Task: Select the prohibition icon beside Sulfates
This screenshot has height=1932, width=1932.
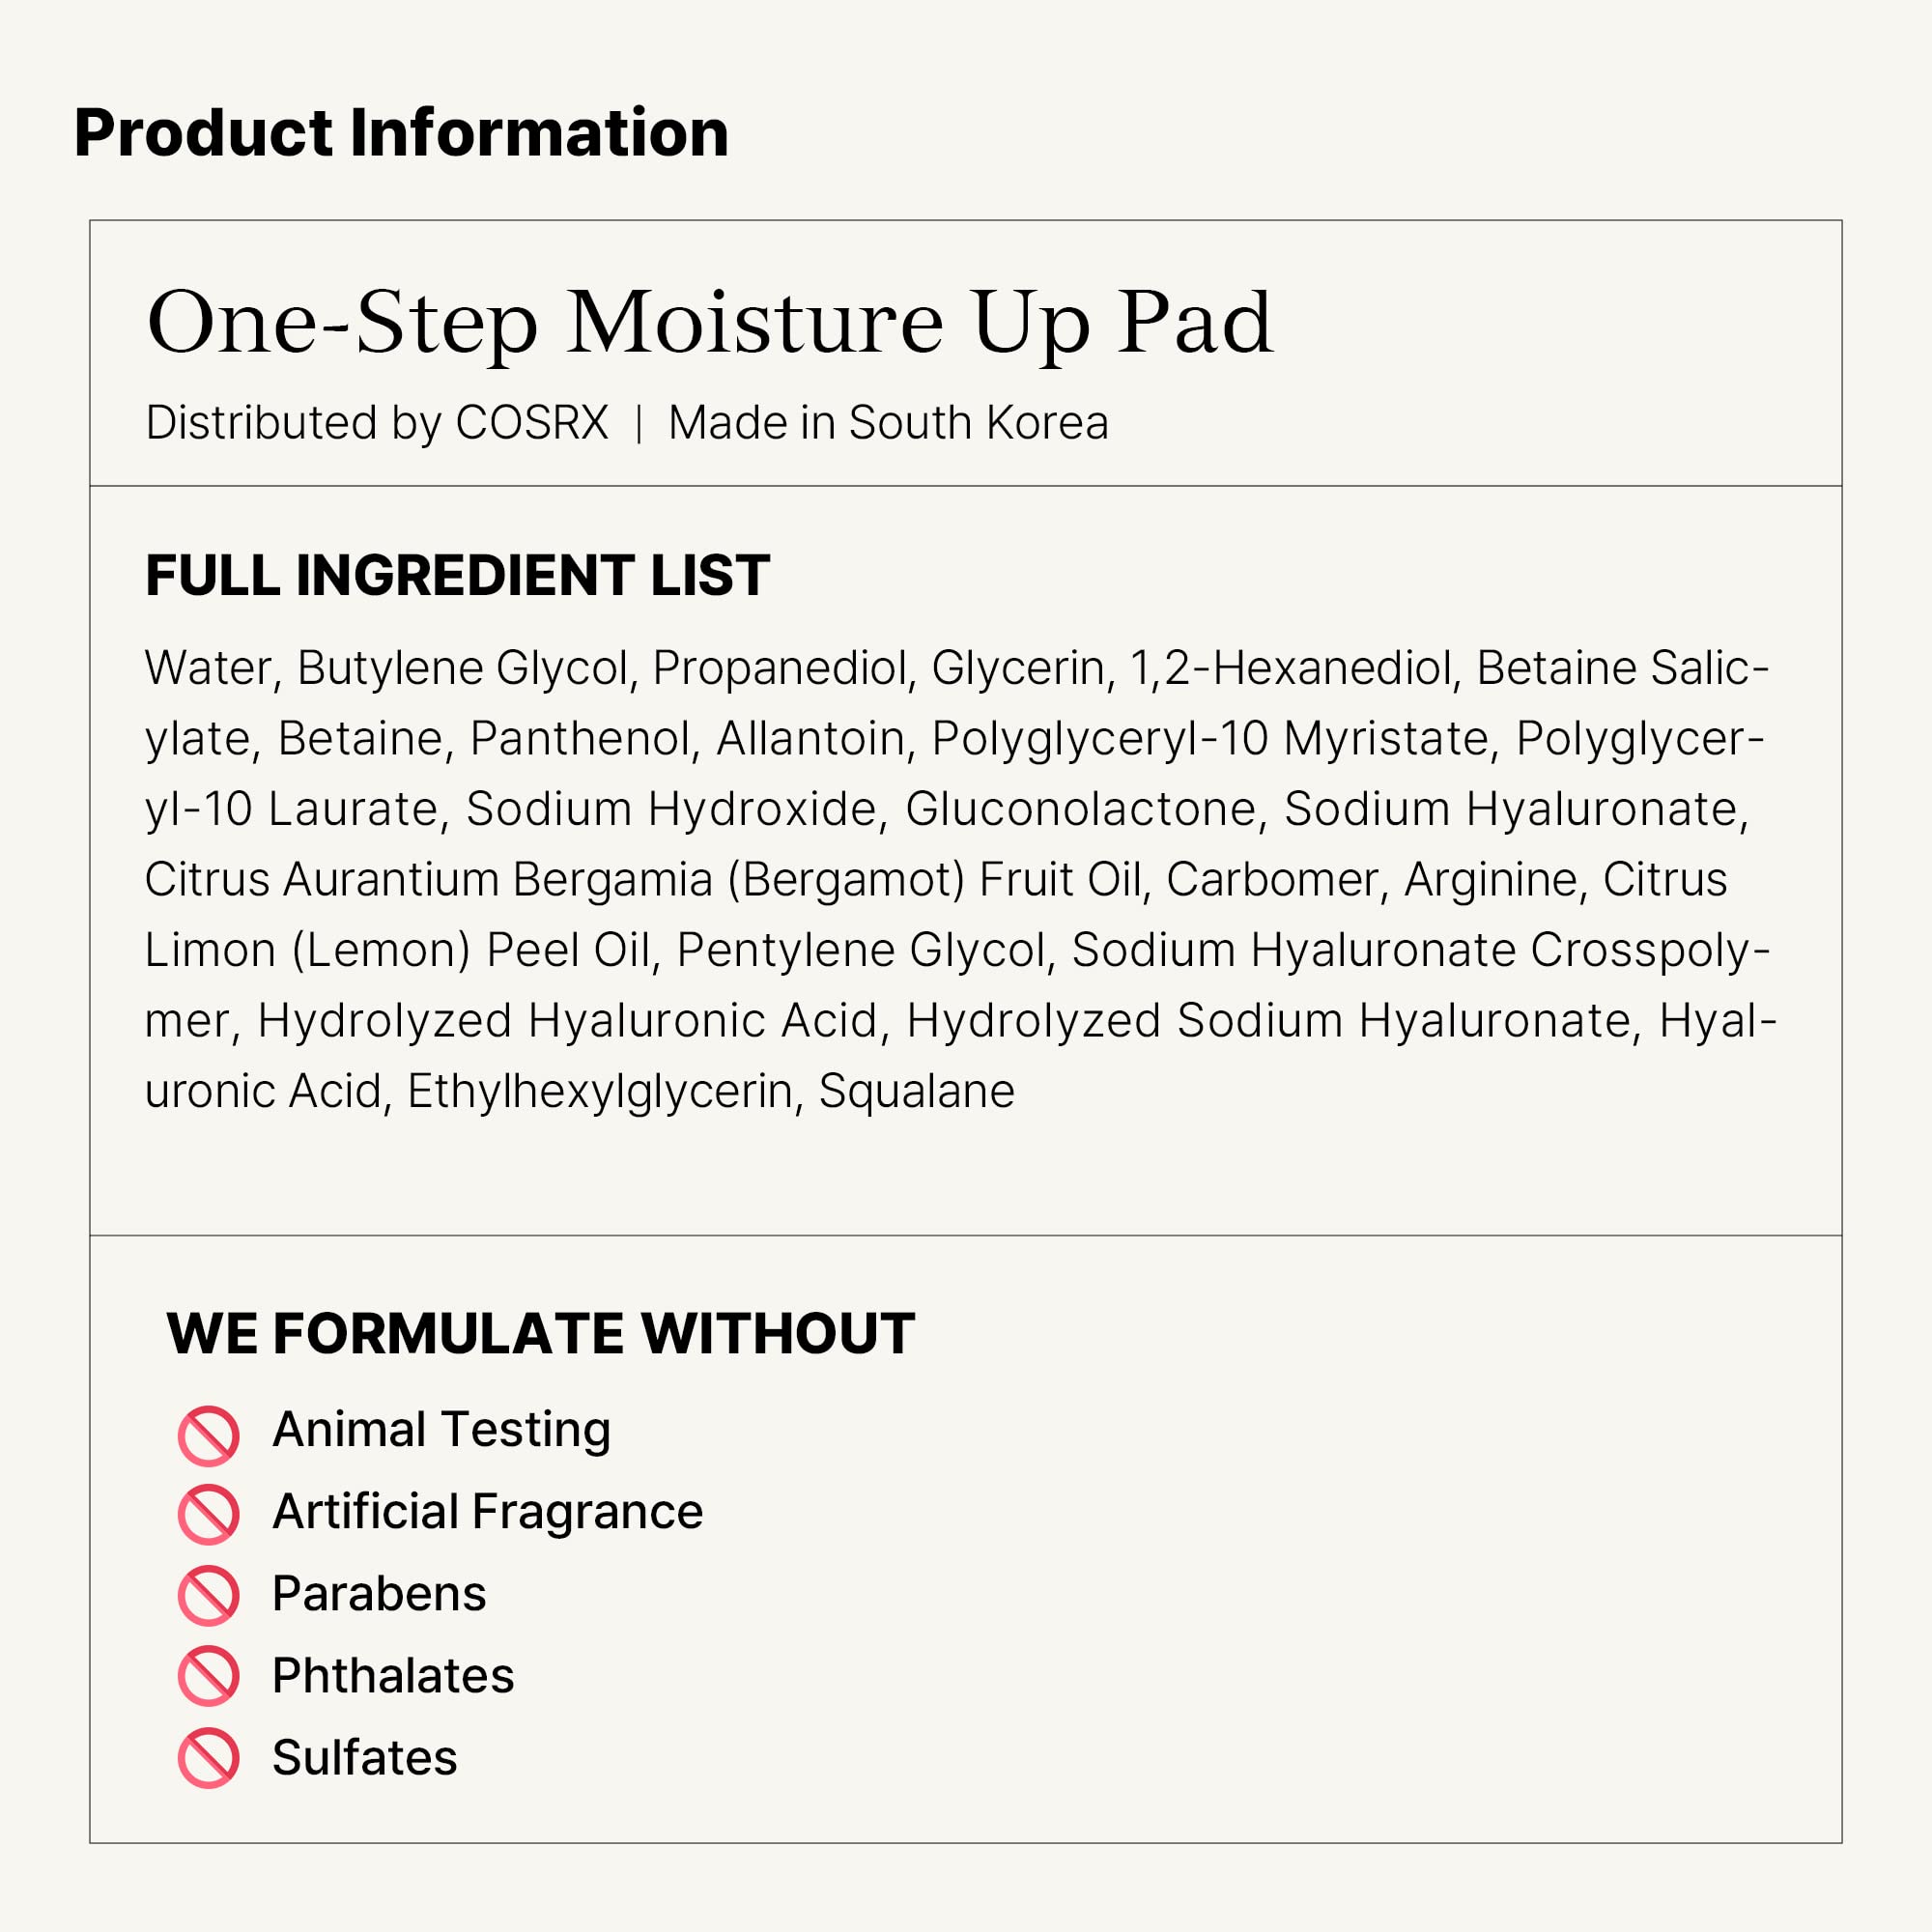Action: coord(208,1758)
